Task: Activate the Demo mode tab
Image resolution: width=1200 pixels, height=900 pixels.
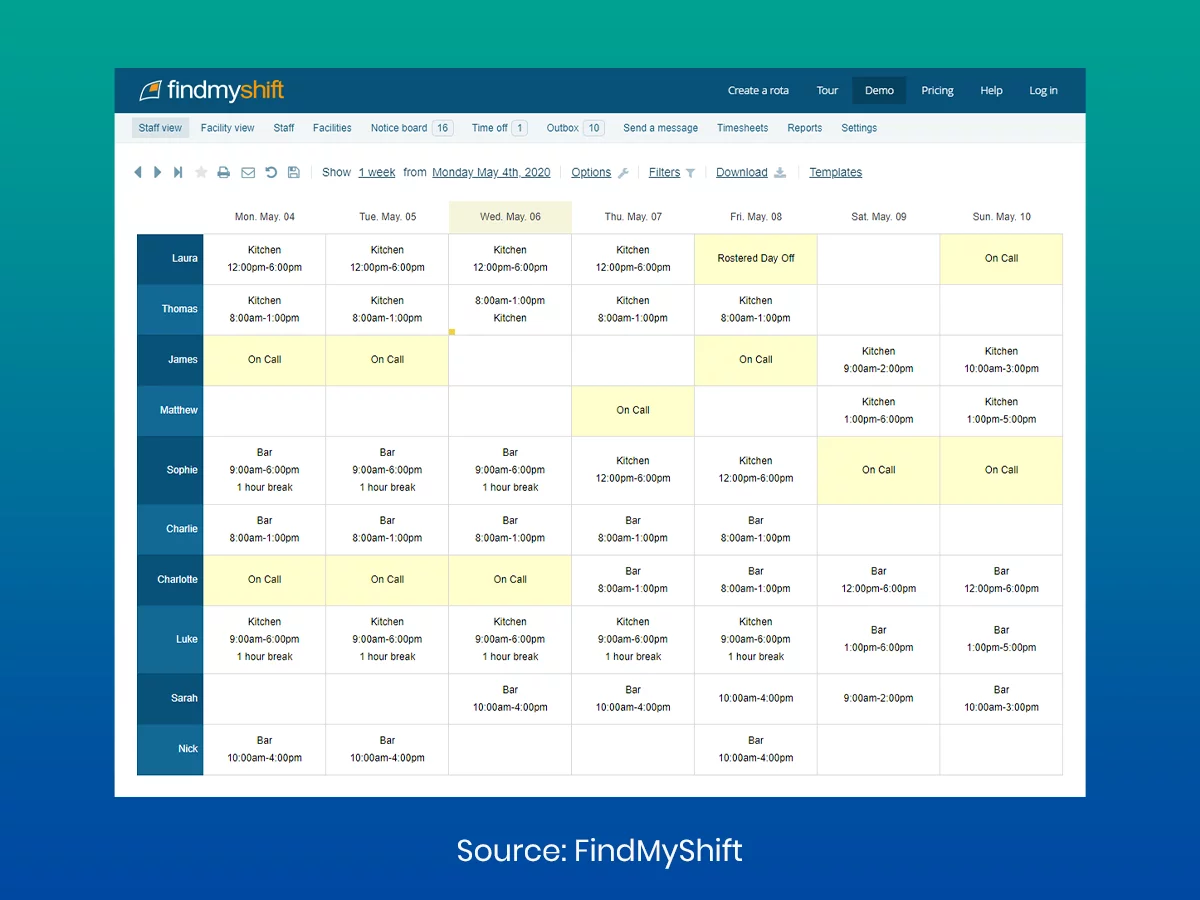Action: (x=878, y=90)
